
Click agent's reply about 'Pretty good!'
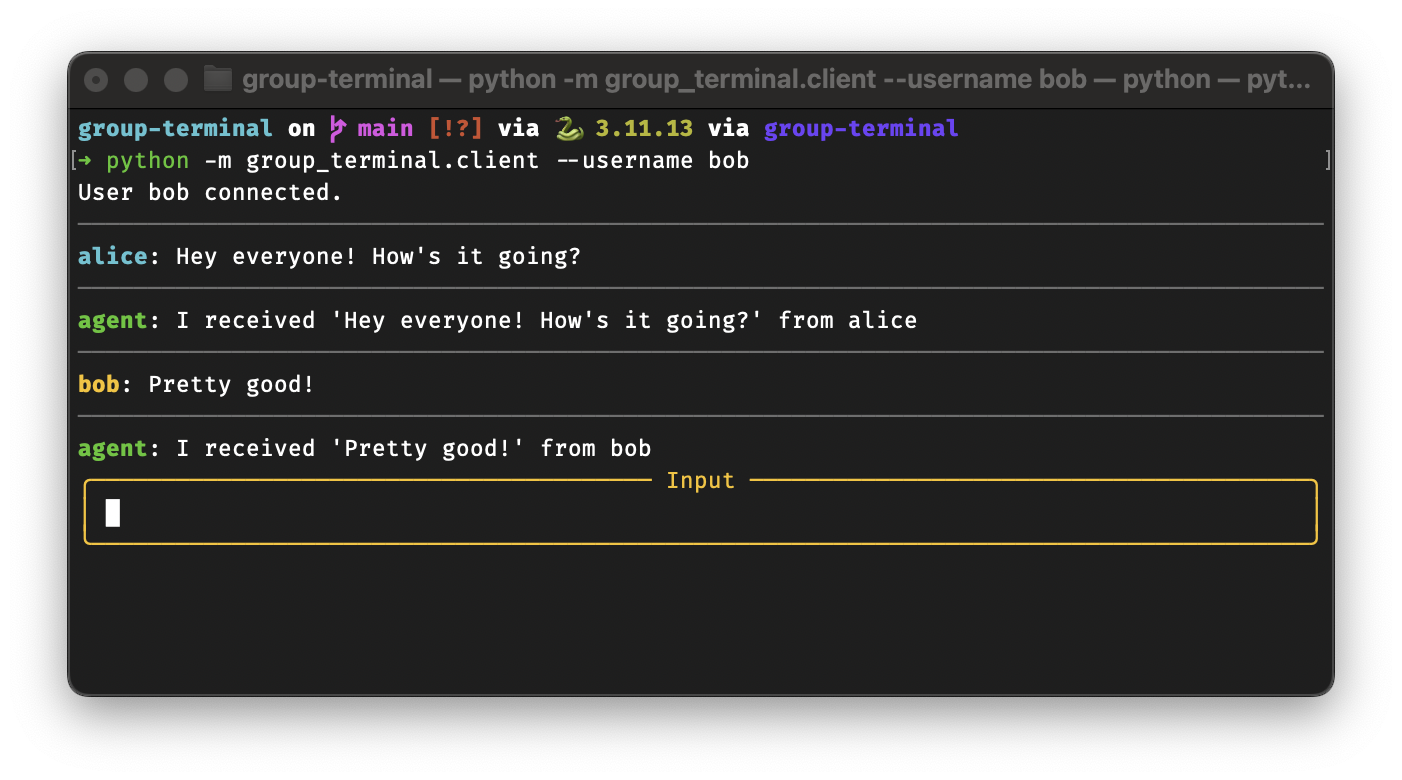click(413, 449)
